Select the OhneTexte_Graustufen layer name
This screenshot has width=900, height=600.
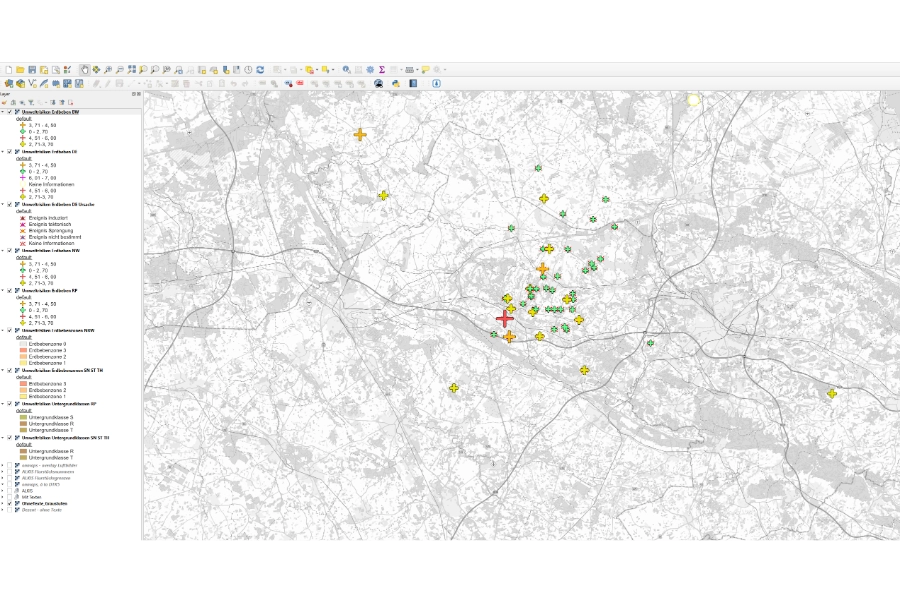click(44, 503)
